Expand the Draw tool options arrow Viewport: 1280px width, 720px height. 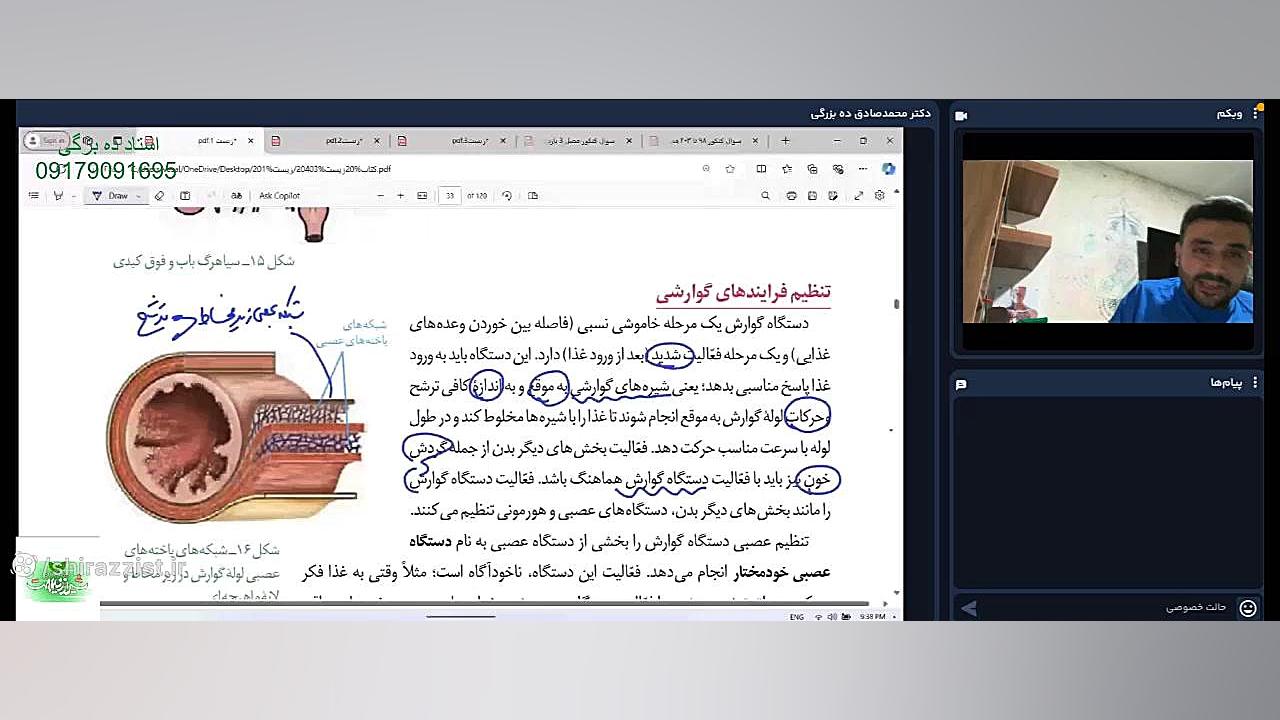[136, 196]
